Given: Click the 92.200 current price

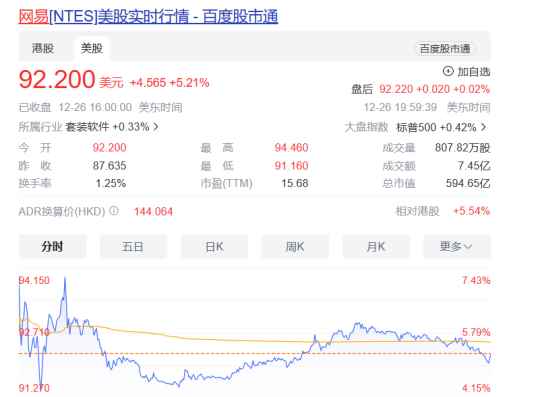Looking at the screenshot, I should 57,79.
